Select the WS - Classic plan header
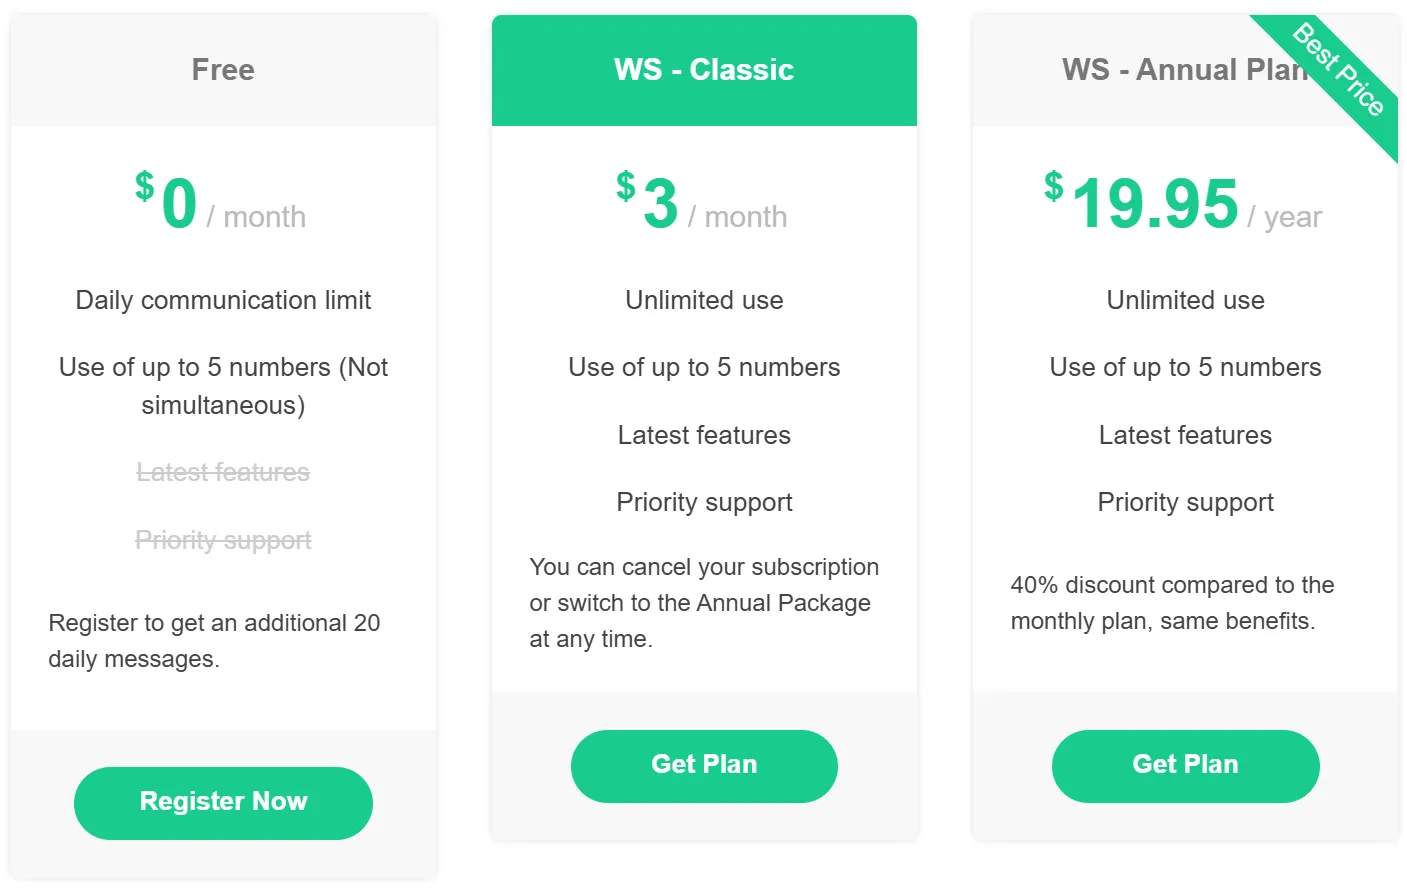 coord(704,70)
